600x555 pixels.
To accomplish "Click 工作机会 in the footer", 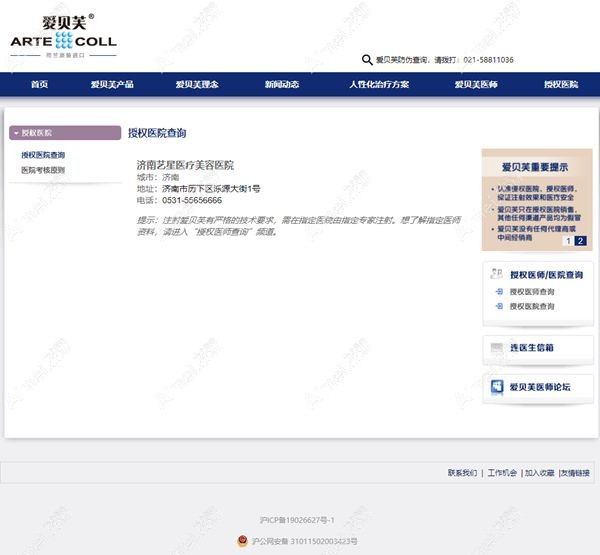I will 502,473.
